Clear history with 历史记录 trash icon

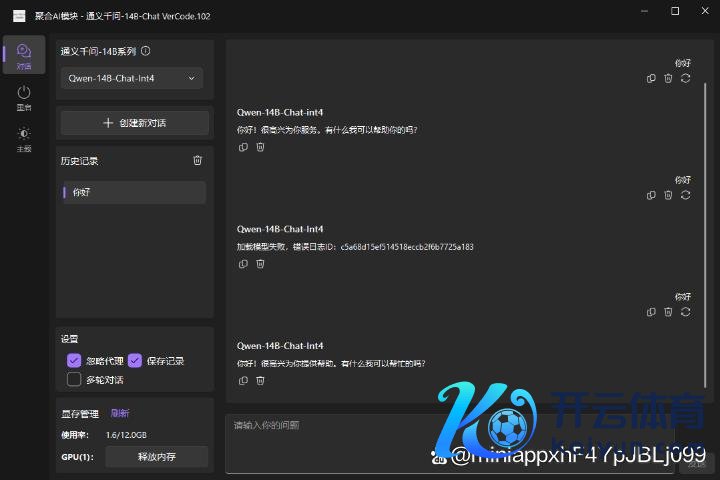[x=197, y=160]
